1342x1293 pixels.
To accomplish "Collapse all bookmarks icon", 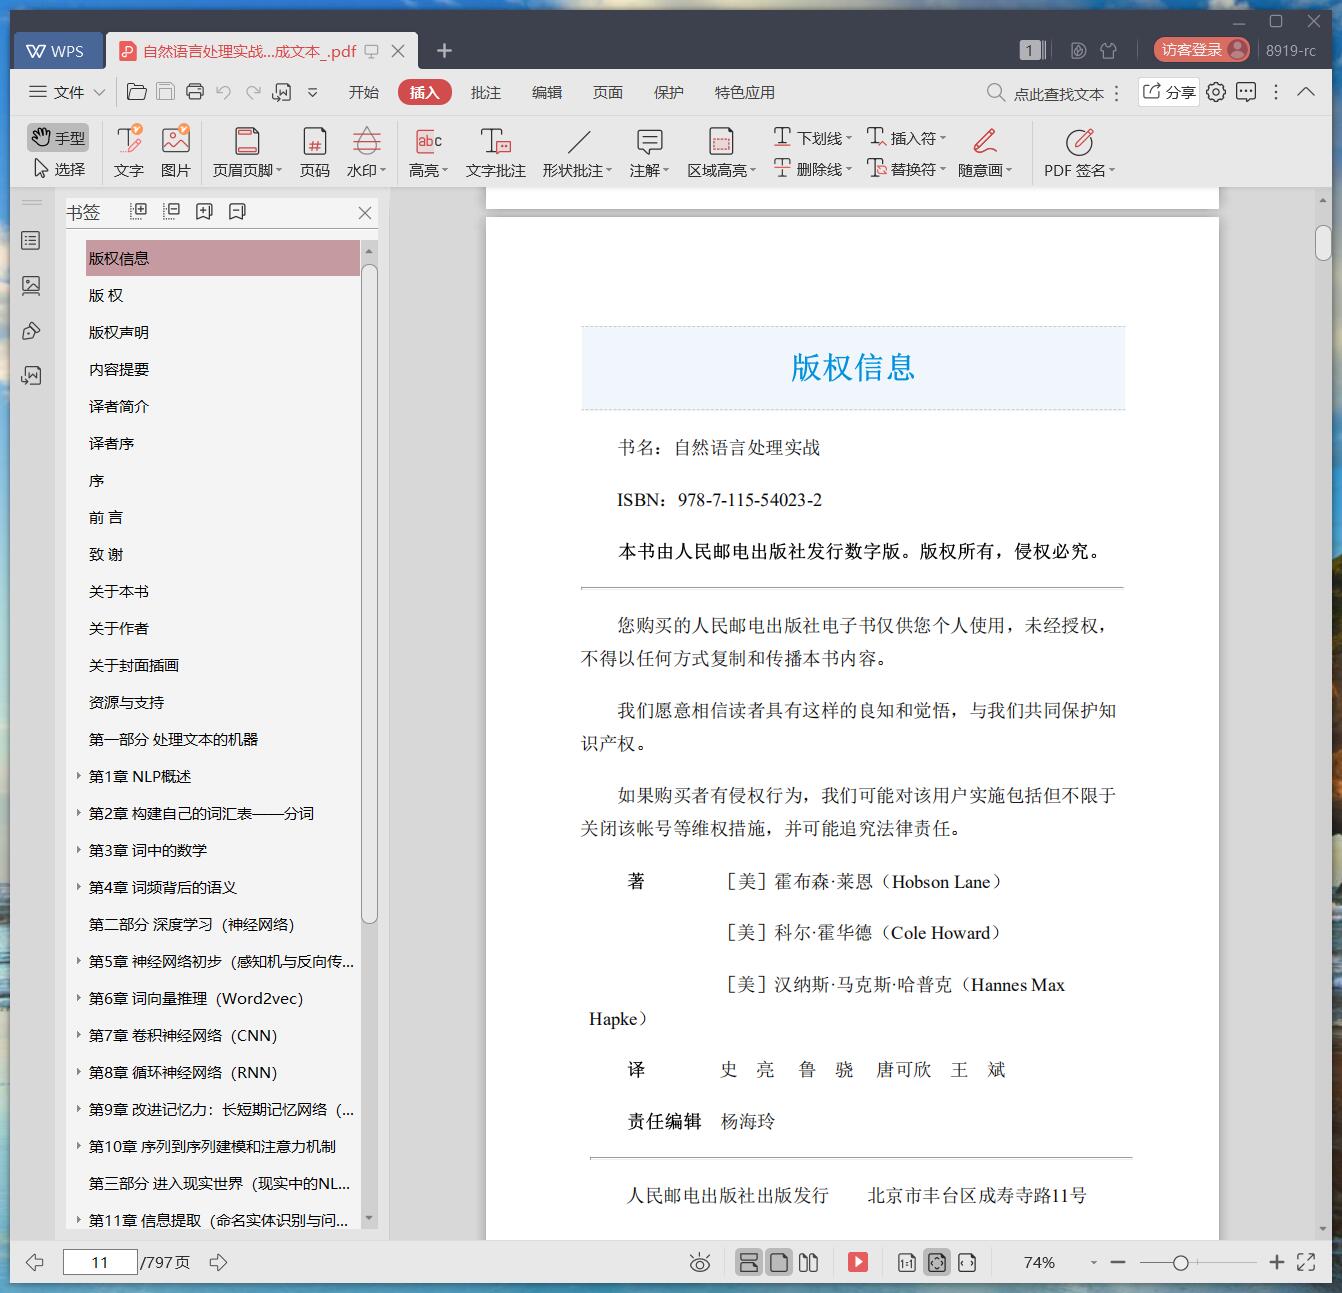I will pos(172,211).
